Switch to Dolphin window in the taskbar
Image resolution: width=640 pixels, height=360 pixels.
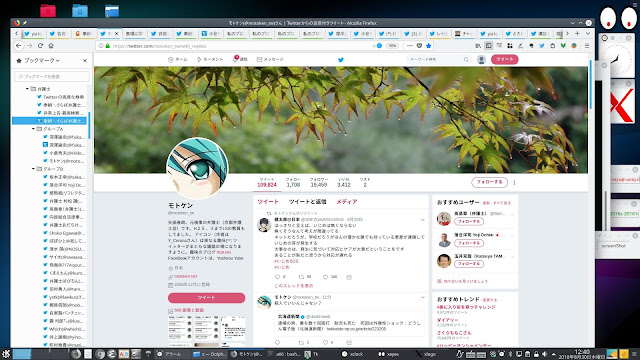[x=209, y=354]
